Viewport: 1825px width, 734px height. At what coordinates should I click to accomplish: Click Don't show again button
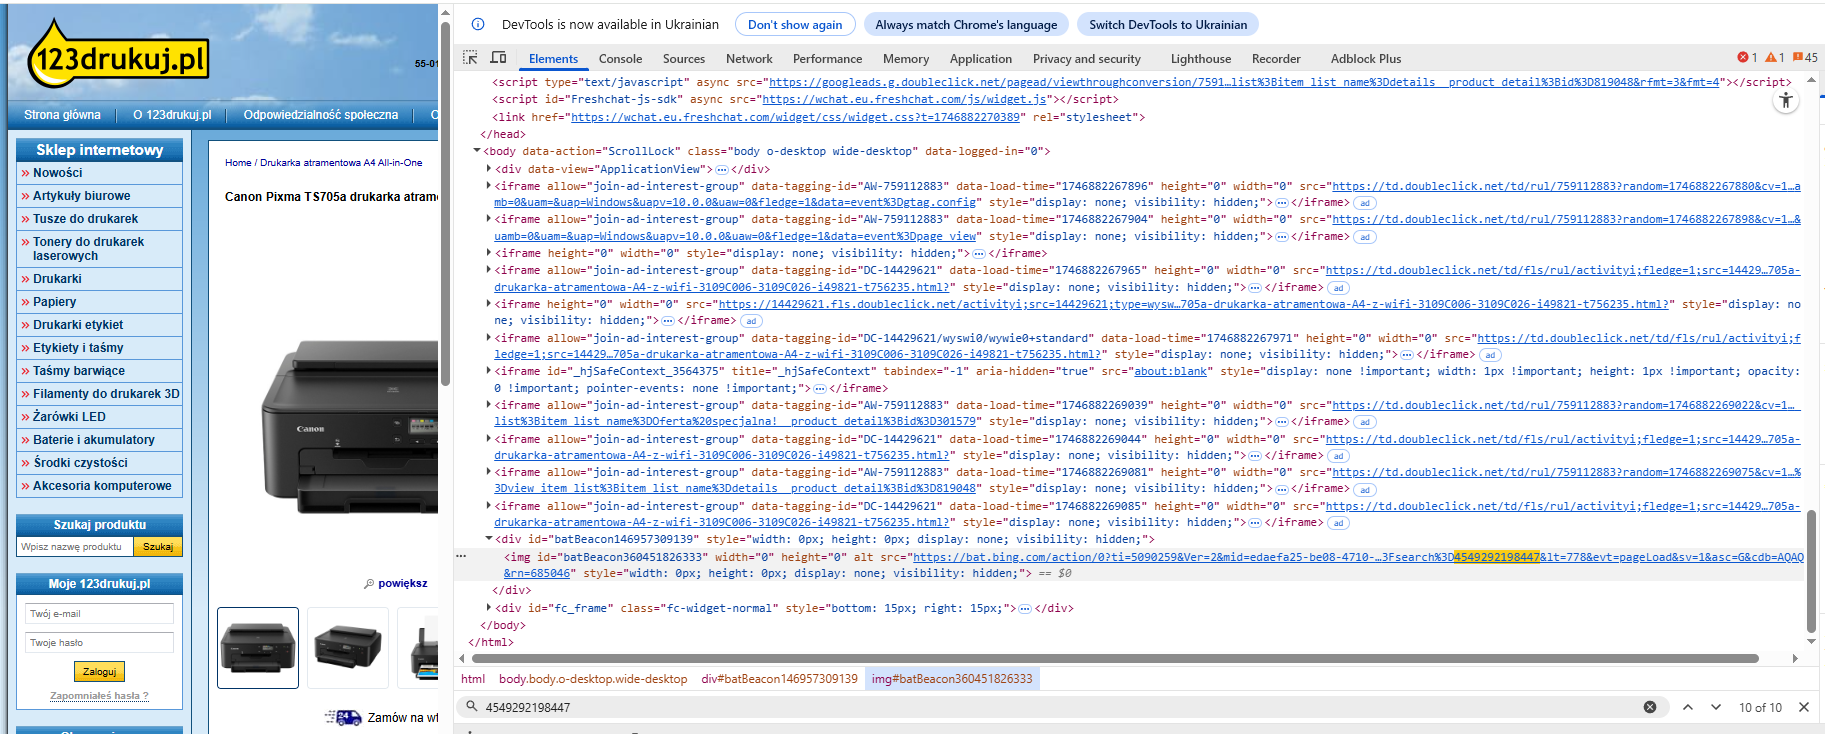pyautogui.click(x=795, y=24)
